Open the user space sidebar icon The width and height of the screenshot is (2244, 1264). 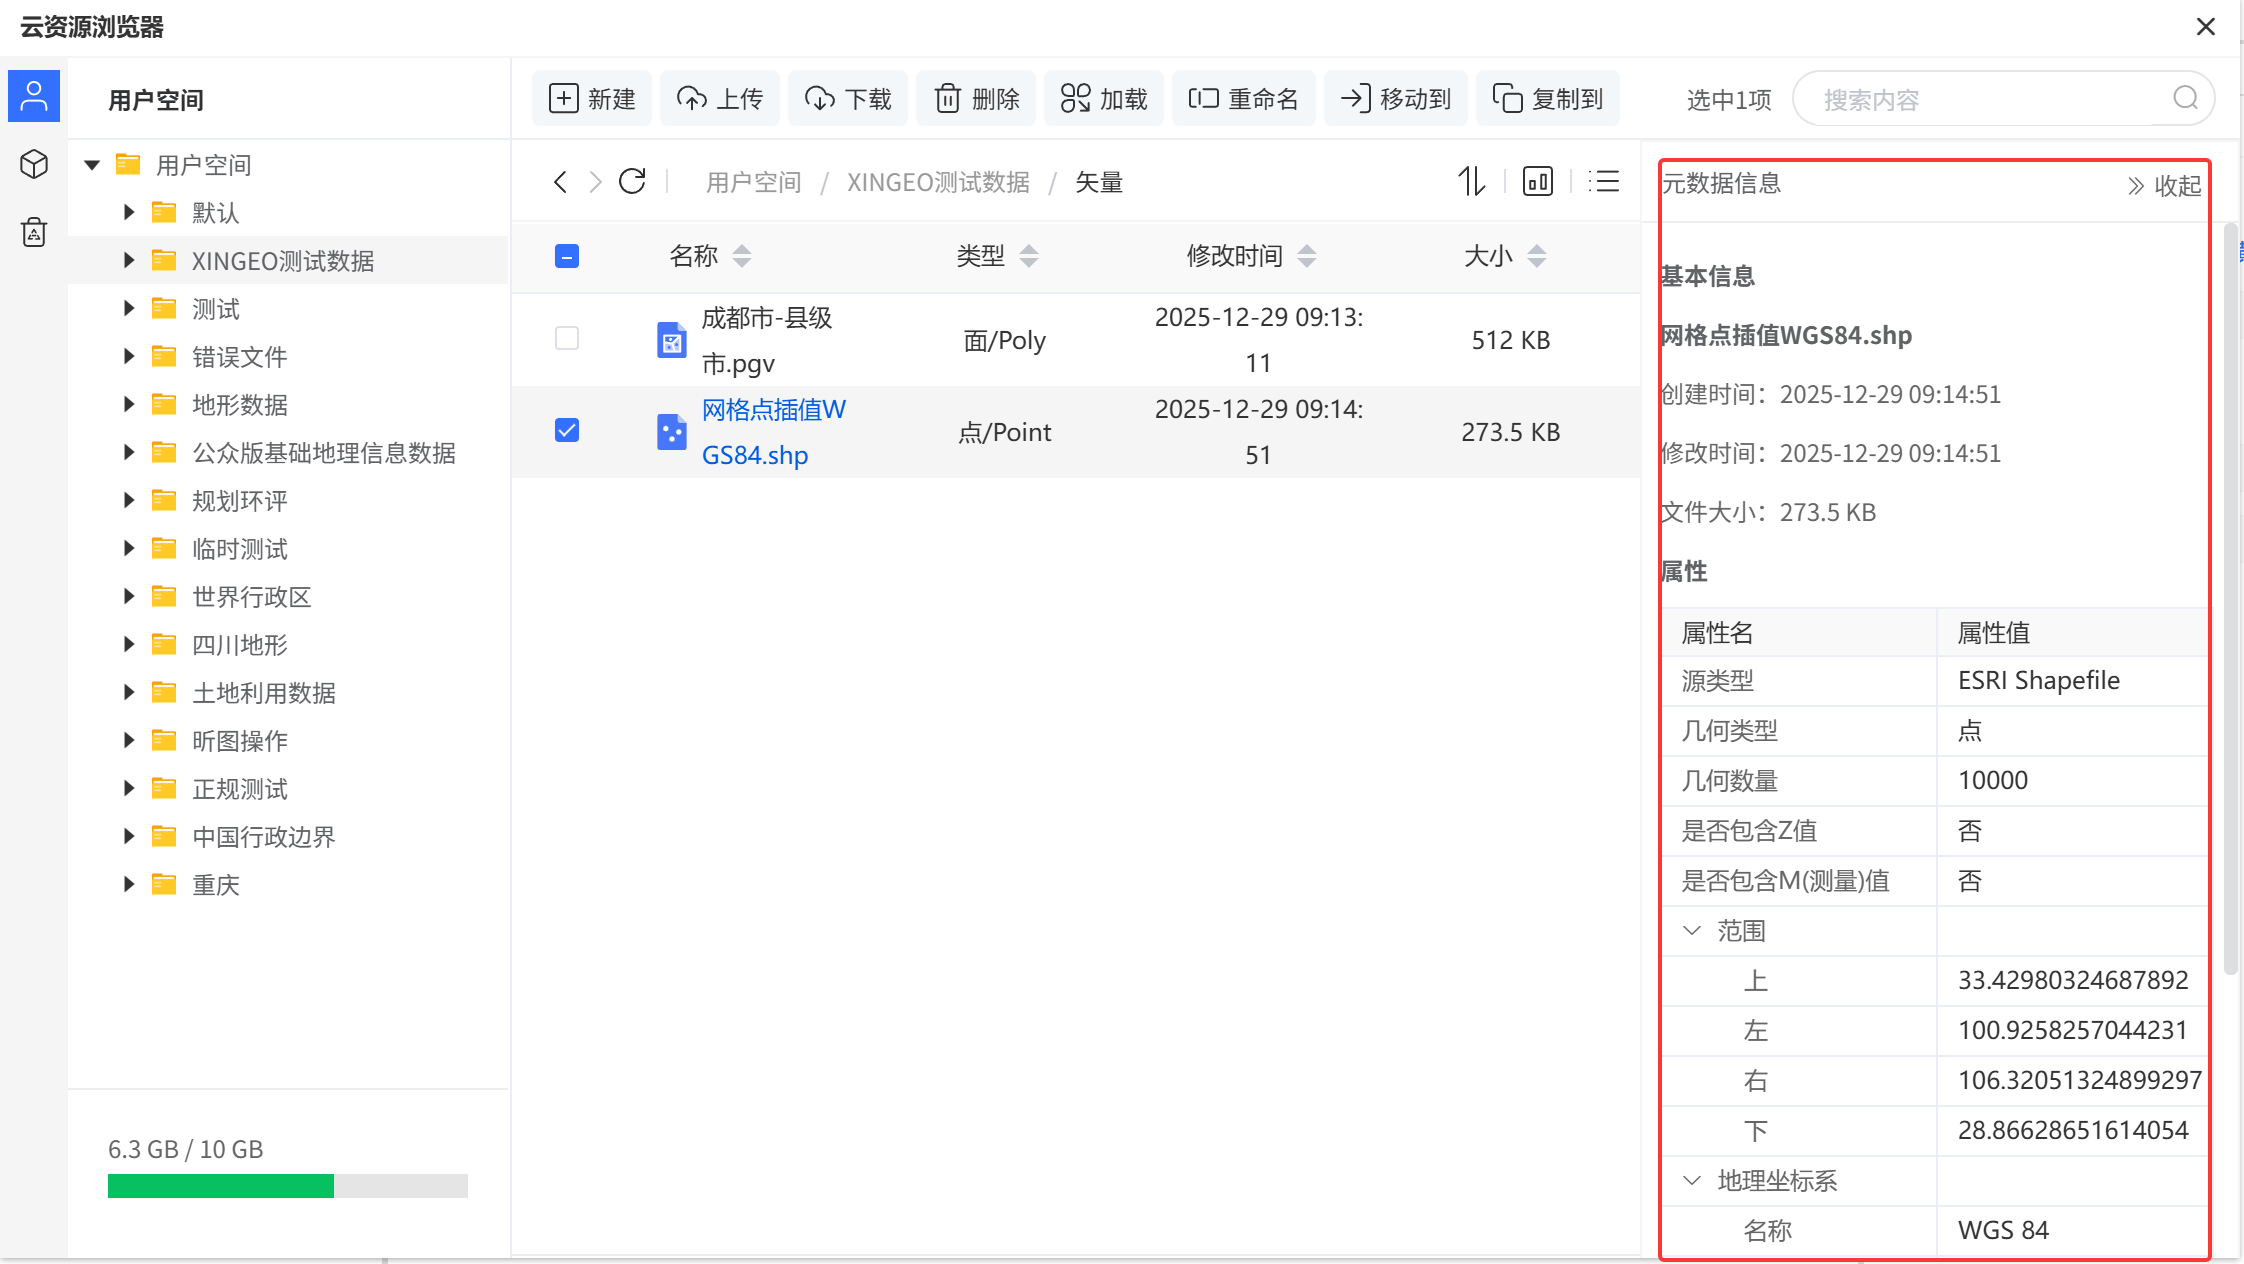tap(34, 96)
